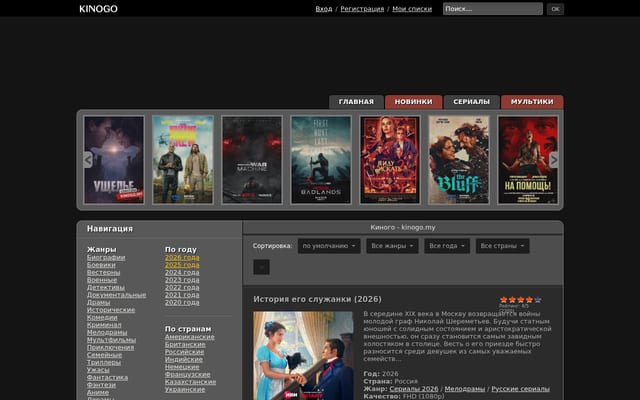Browse Британские films by country

(185, 344)
